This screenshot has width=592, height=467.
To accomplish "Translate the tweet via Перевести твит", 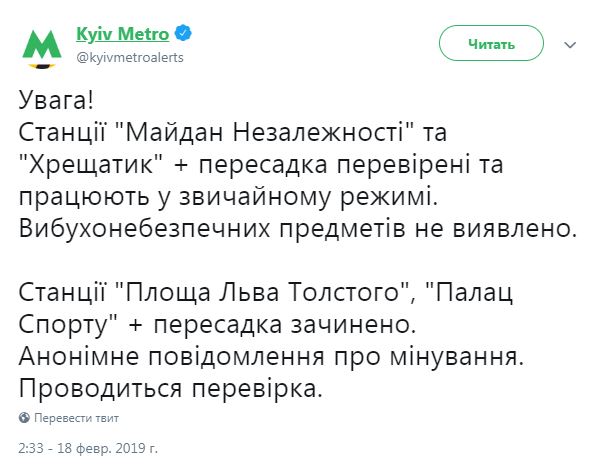I will point(77,418).
